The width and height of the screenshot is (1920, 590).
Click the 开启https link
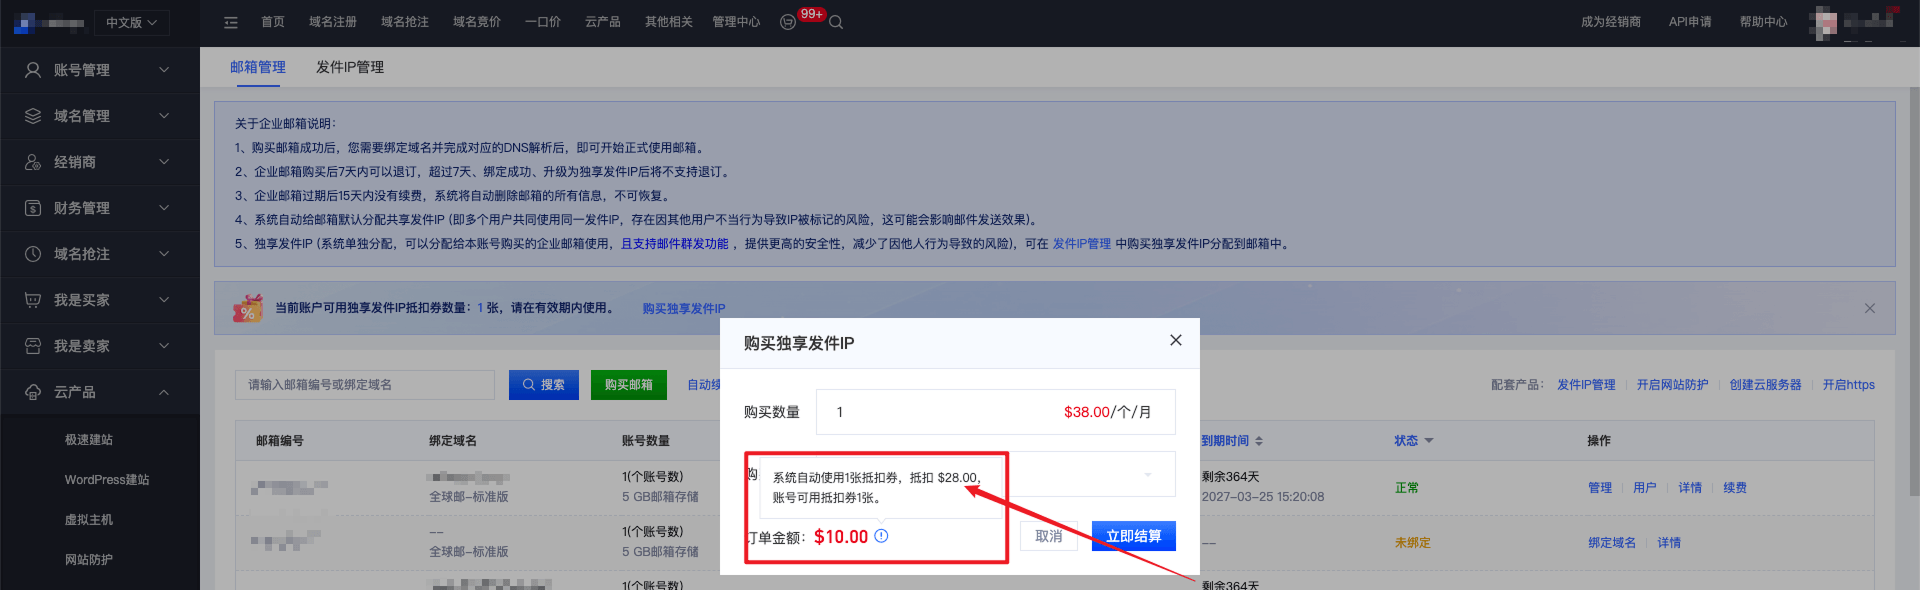1848,385
